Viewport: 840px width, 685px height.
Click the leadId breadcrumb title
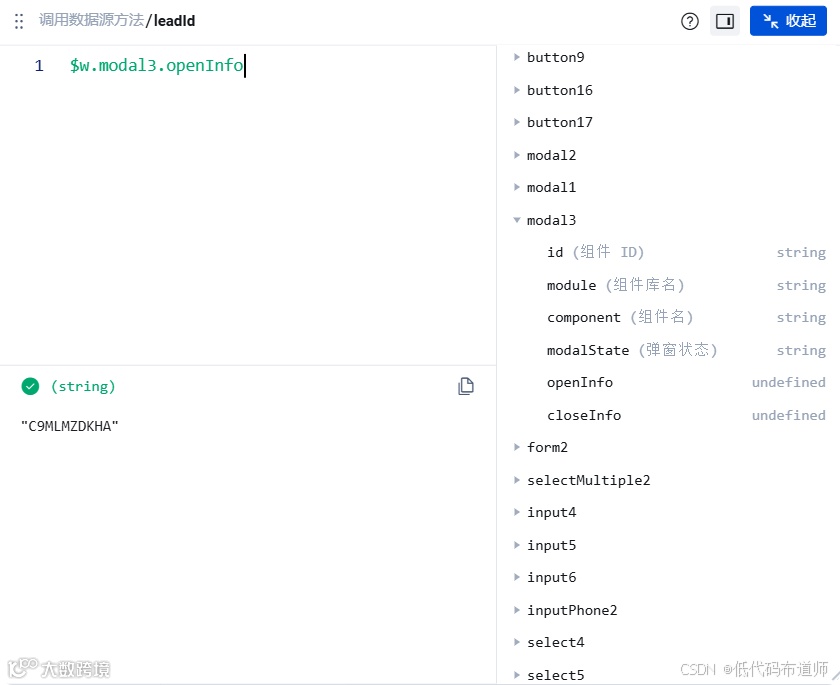(174, 20)
